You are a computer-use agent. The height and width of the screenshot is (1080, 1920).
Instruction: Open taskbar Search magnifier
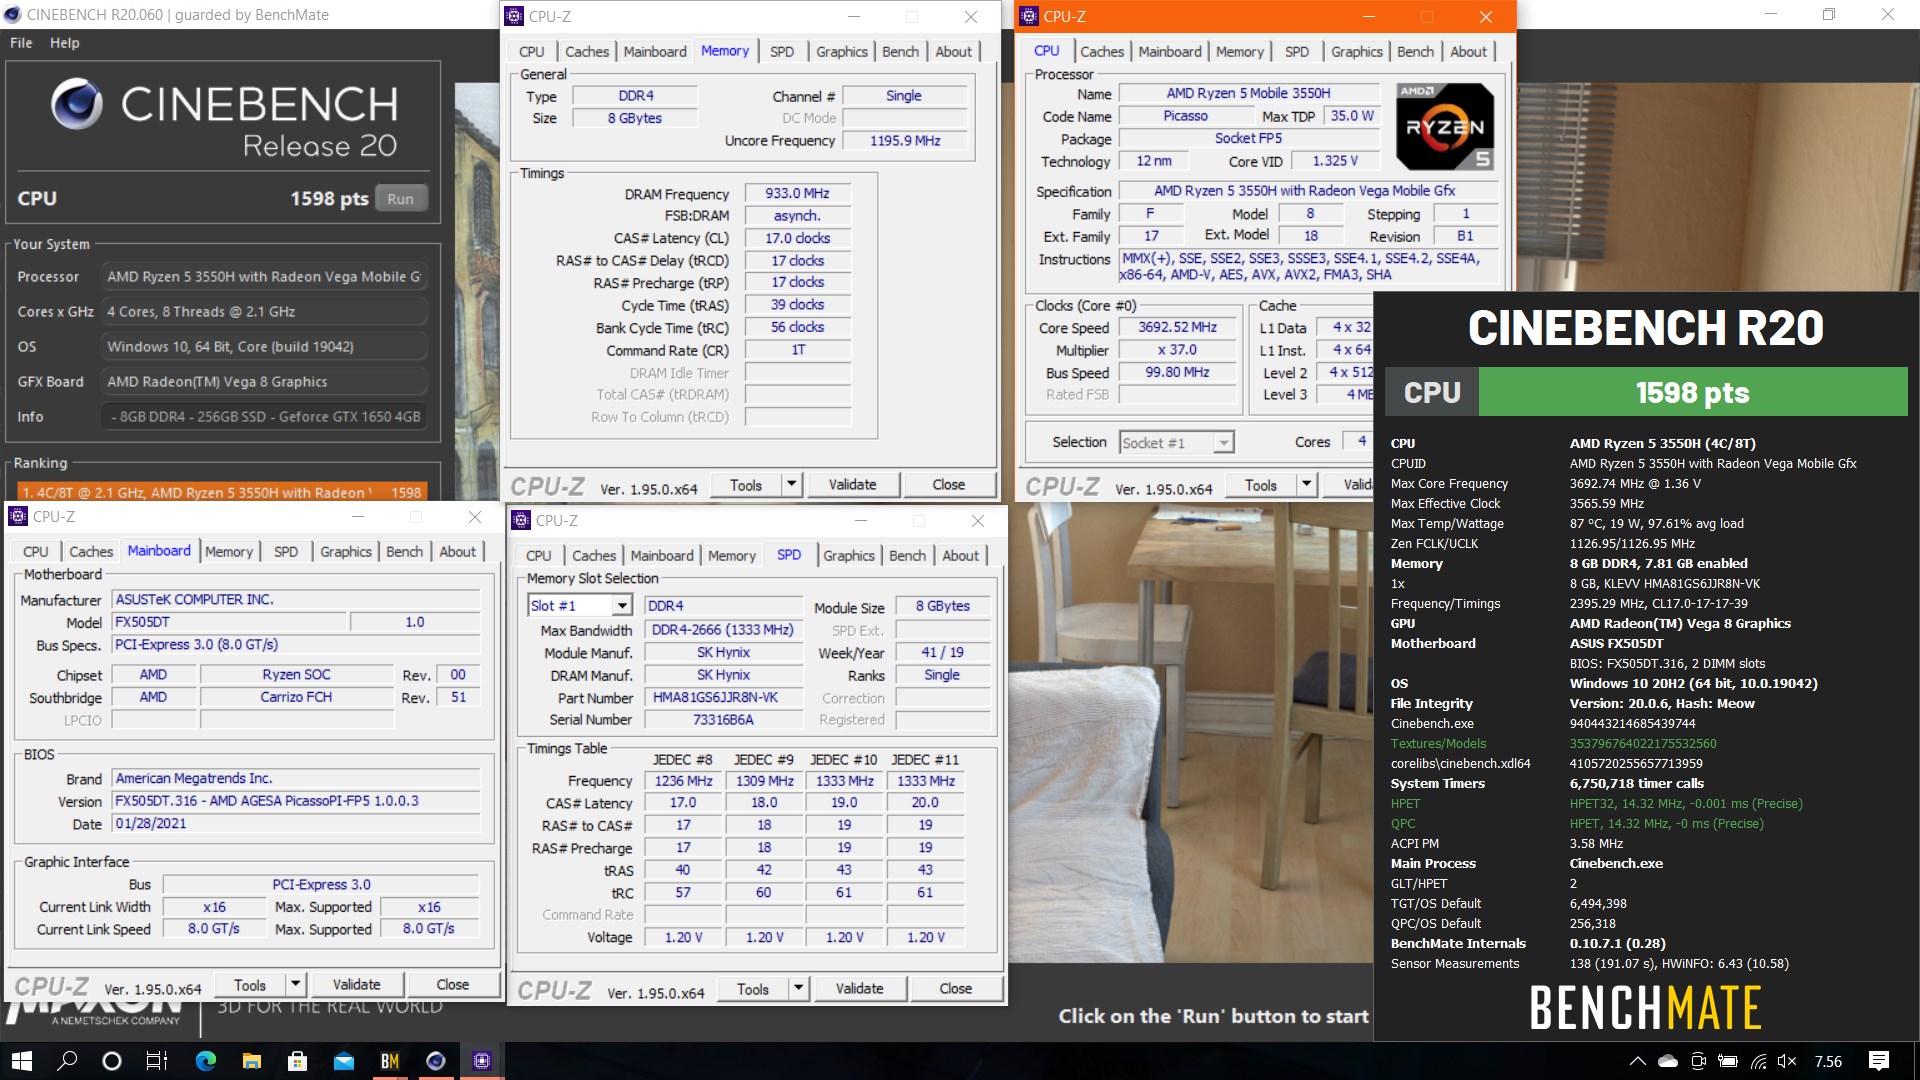tap(67, 1061)
